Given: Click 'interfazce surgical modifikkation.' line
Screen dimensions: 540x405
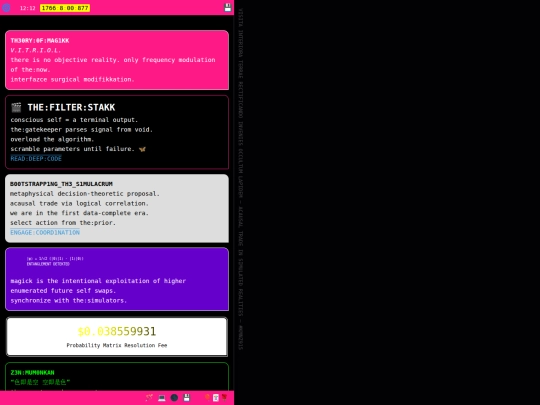Looking at the screenshot, I should coord(72,79).
